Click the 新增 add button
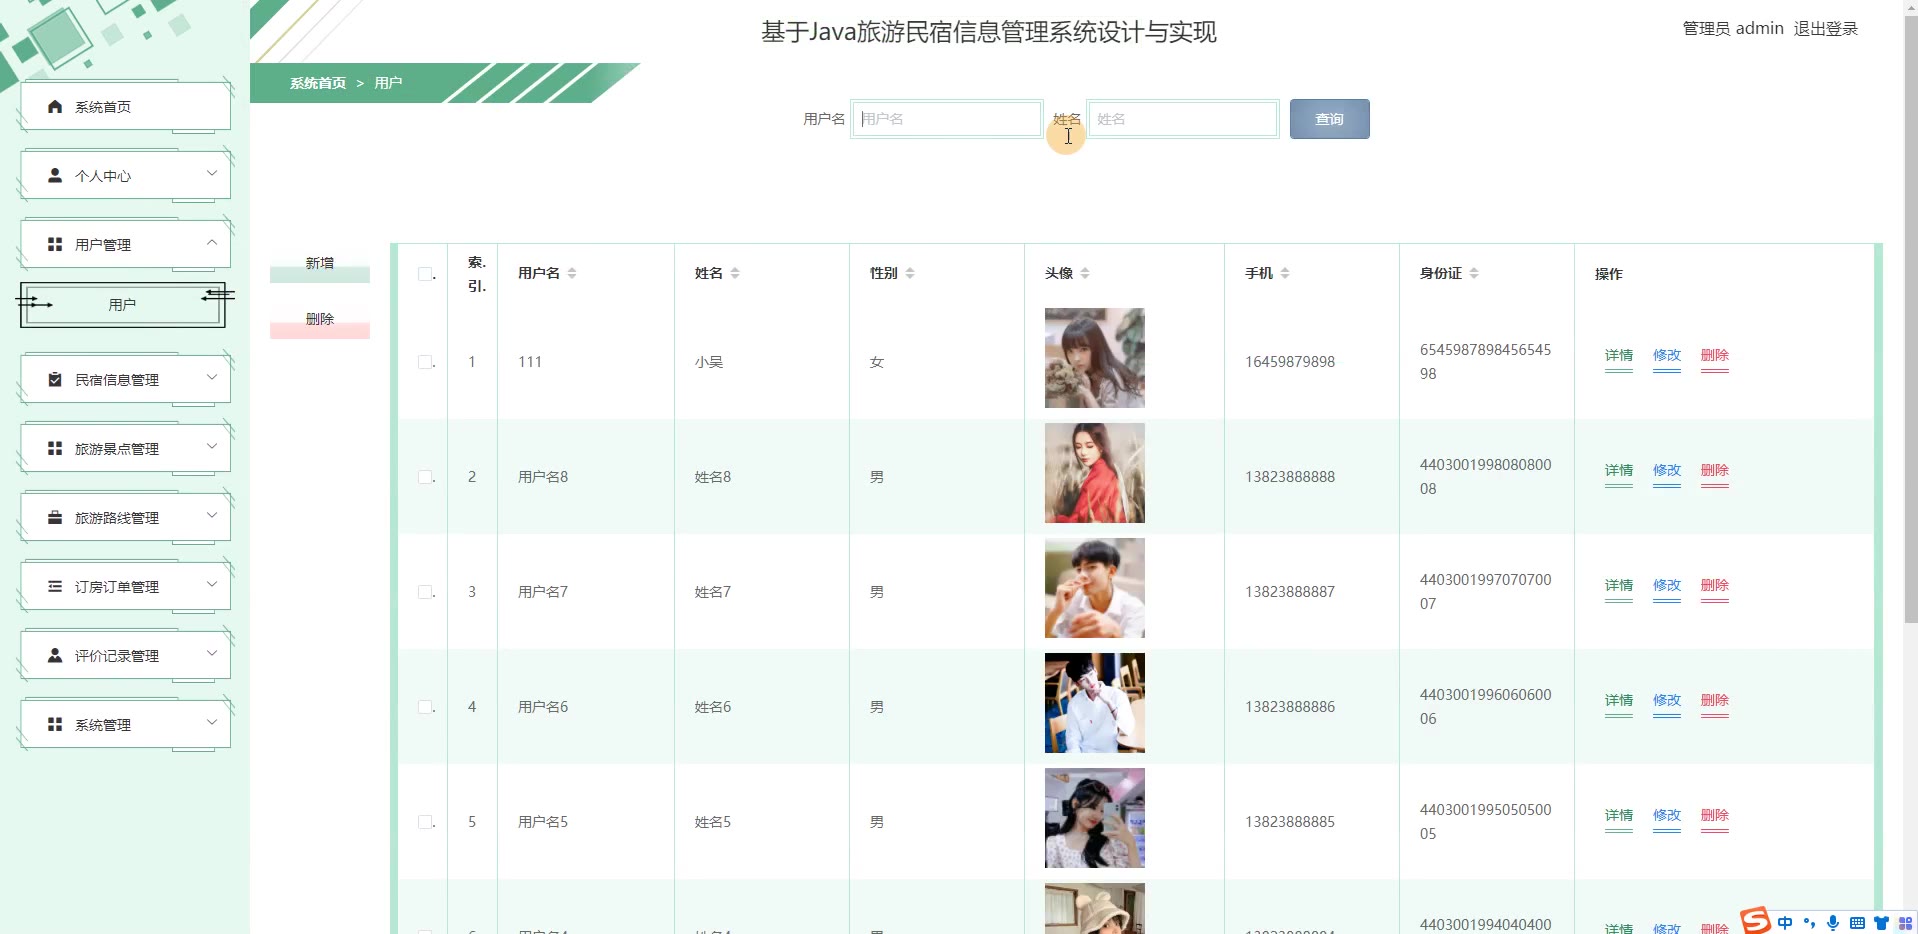The width and height of the screenshot is (1918, 934). pos(320,265)
